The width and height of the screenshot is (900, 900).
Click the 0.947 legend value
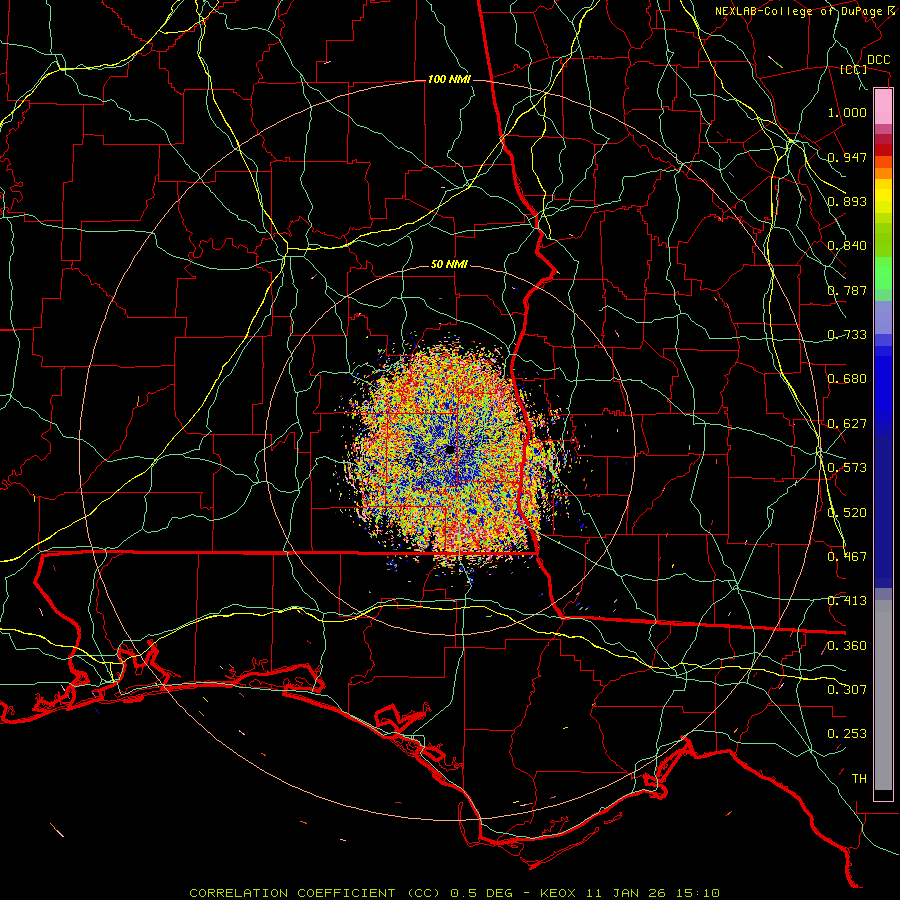[x=847, y=157]
